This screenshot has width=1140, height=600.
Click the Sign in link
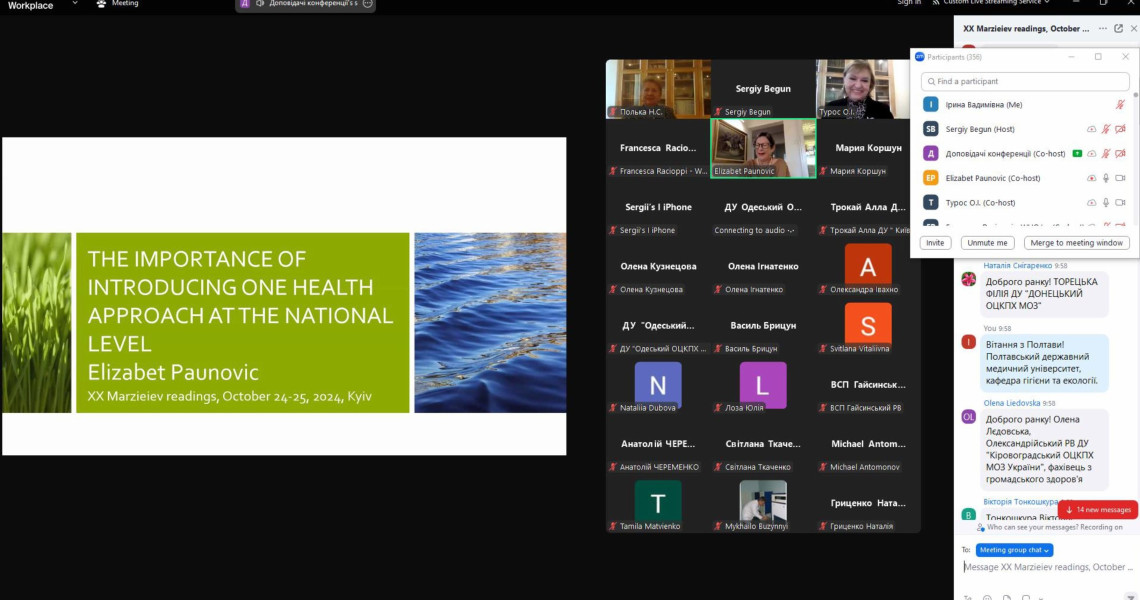909,3
